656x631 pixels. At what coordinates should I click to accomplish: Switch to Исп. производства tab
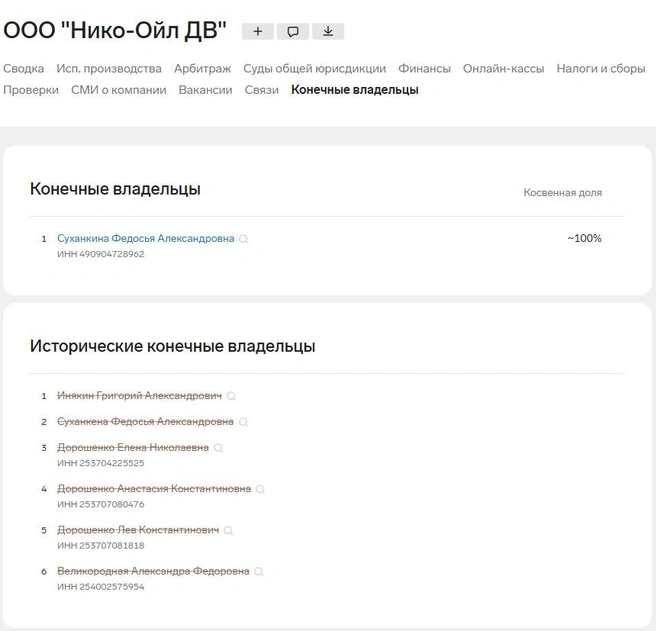click(109, 69)
